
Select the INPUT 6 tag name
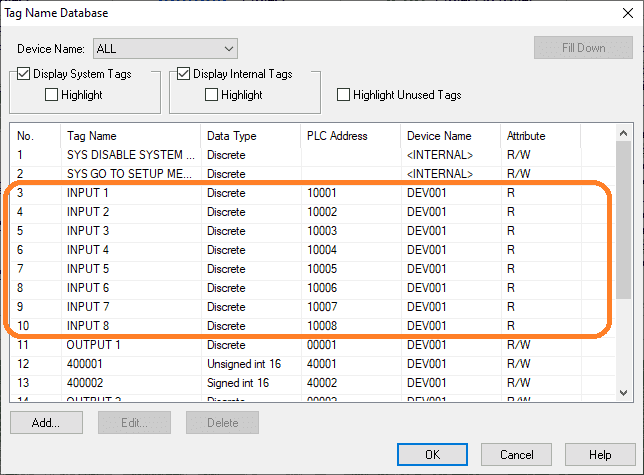(x=88, y=288)
